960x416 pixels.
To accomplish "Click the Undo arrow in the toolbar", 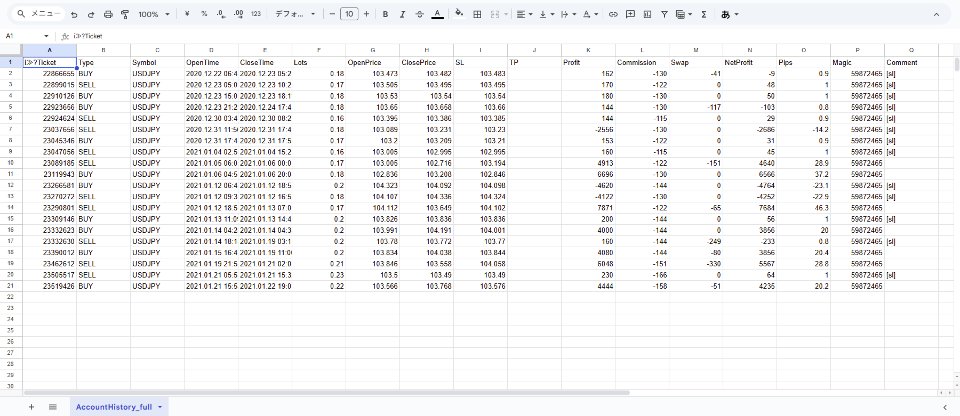I will [74, 14].
